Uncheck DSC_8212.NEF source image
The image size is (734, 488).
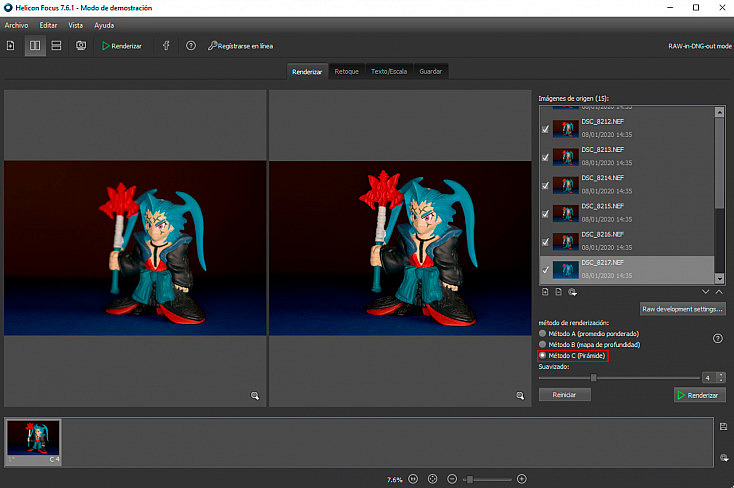tap(545, 129)
